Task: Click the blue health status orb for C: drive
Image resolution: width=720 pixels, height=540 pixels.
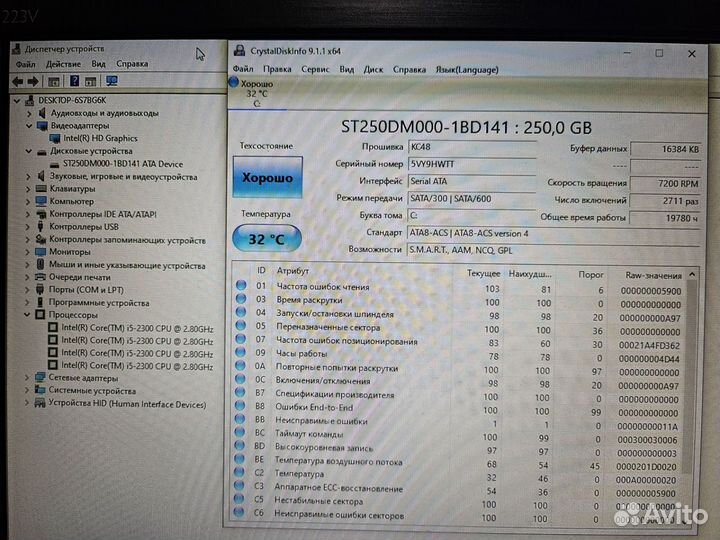Action: pos(234,82)
